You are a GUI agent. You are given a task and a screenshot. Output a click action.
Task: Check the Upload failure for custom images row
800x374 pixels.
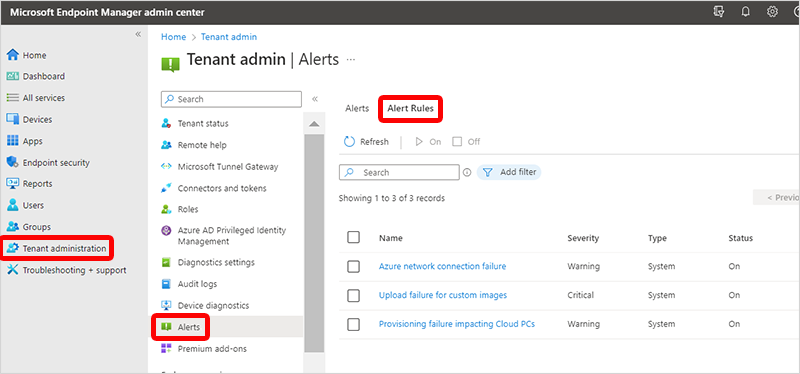353,295
